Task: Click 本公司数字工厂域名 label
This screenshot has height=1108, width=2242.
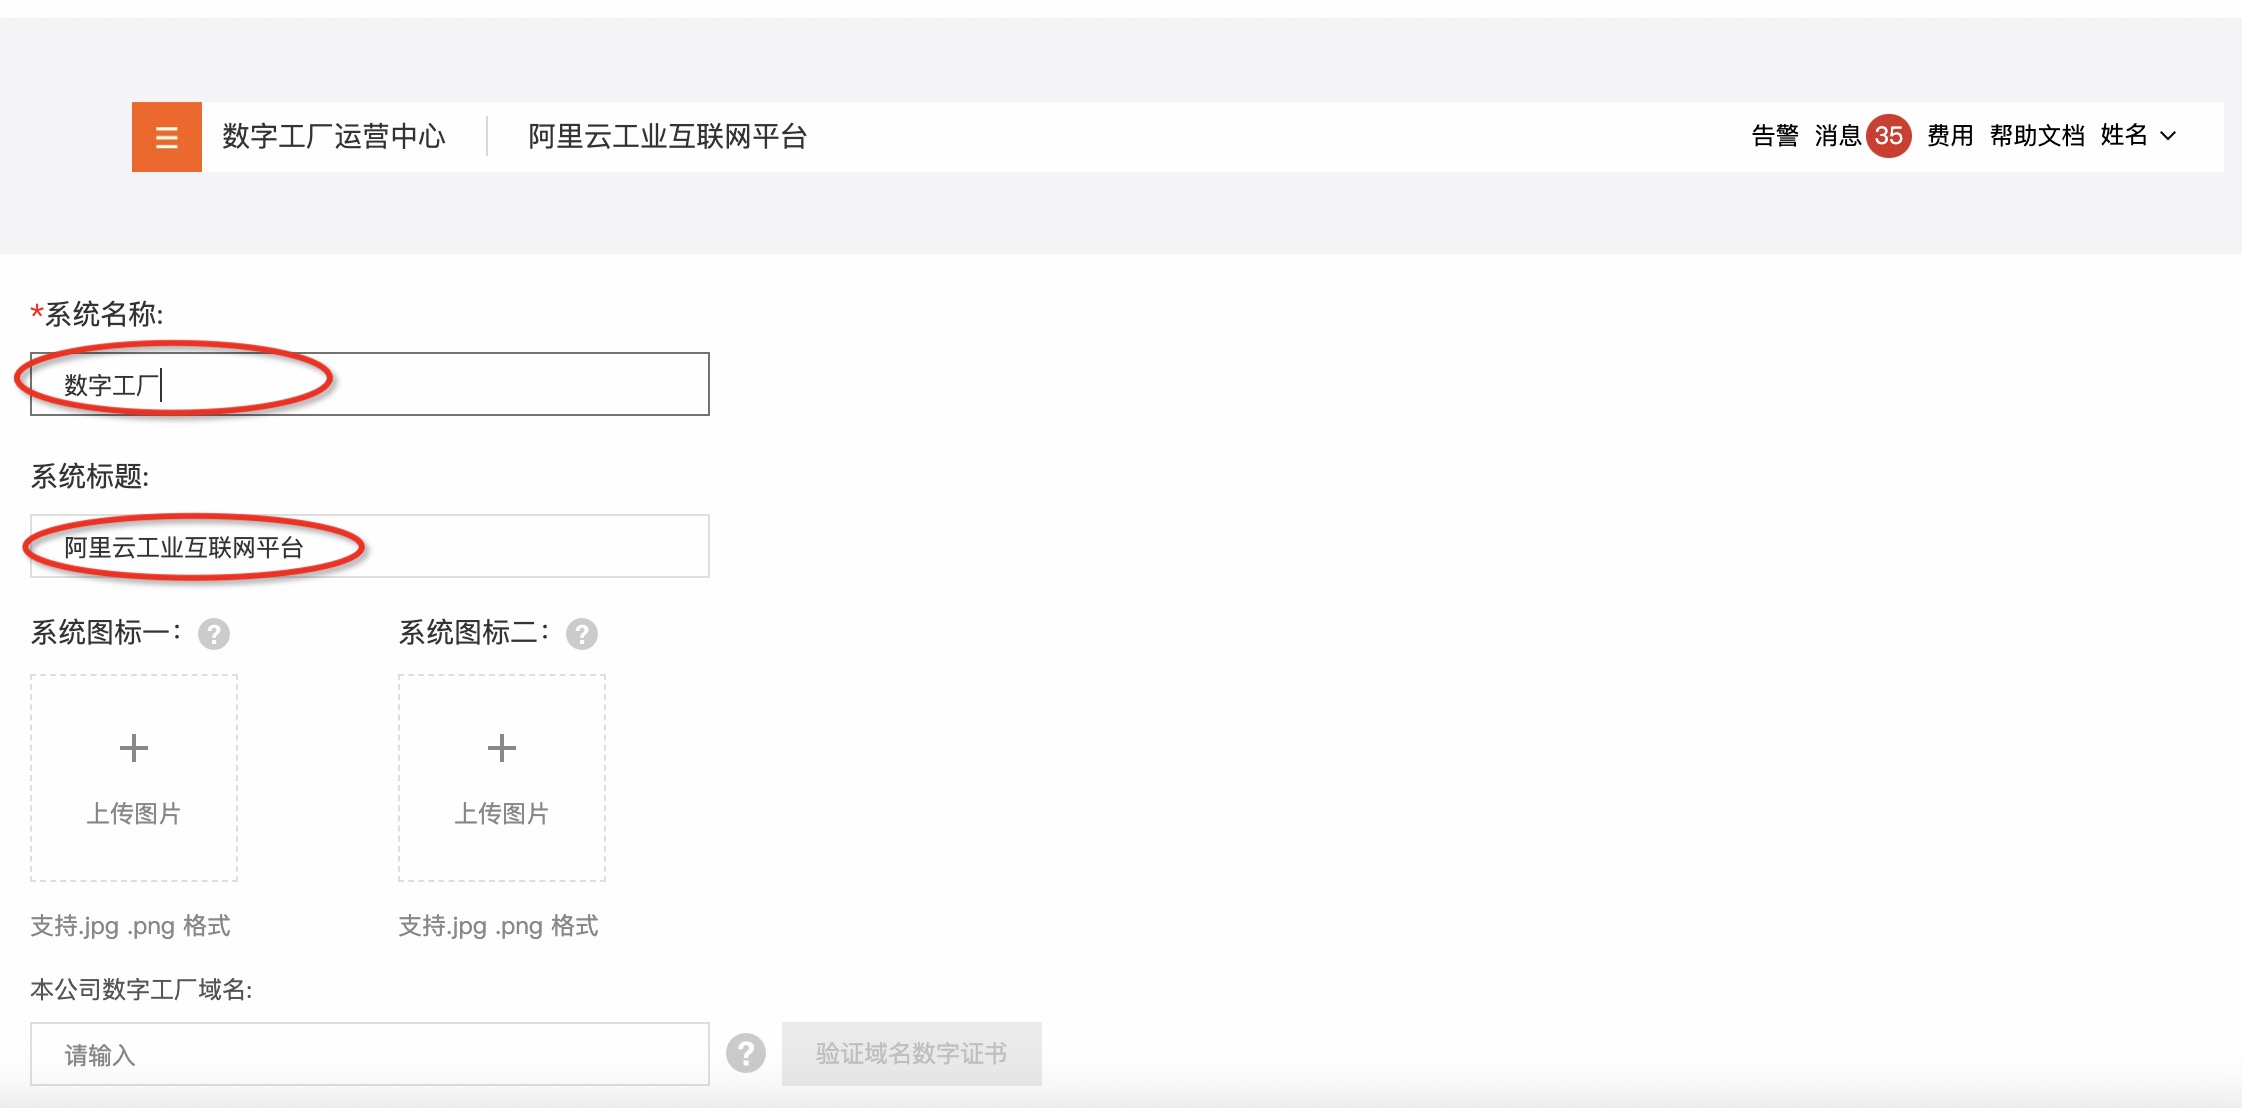Action: point(141,989)
